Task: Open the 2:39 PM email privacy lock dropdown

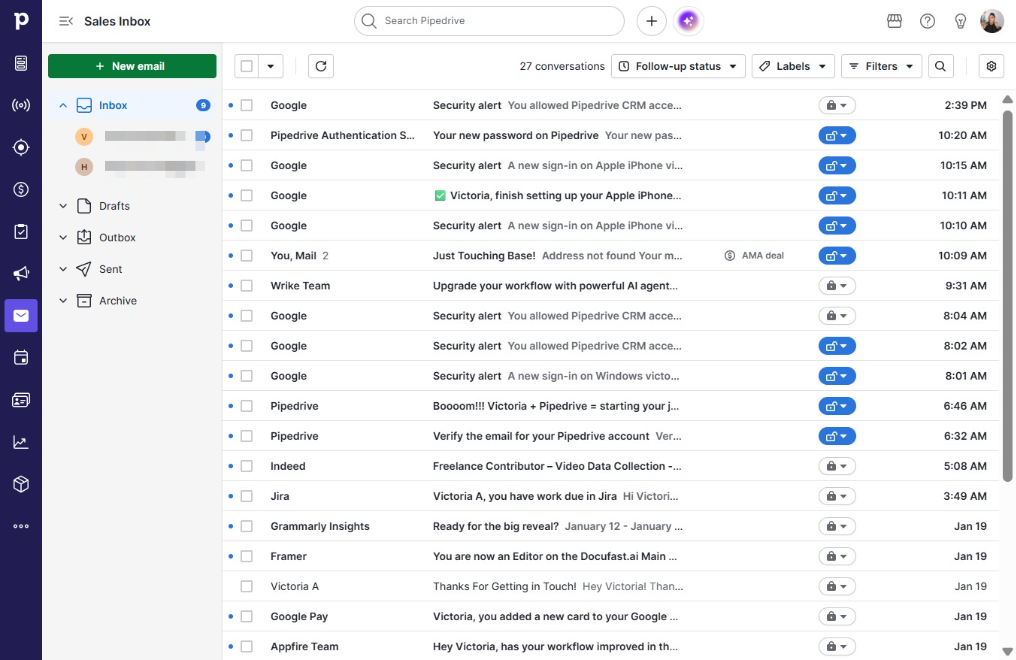Action: (x=837, y=105)
